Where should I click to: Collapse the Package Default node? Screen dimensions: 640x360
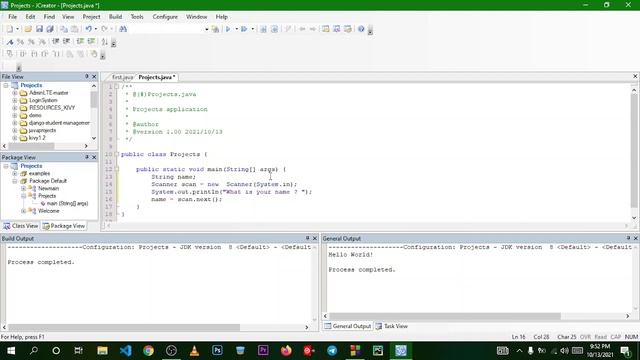[15, 181]
